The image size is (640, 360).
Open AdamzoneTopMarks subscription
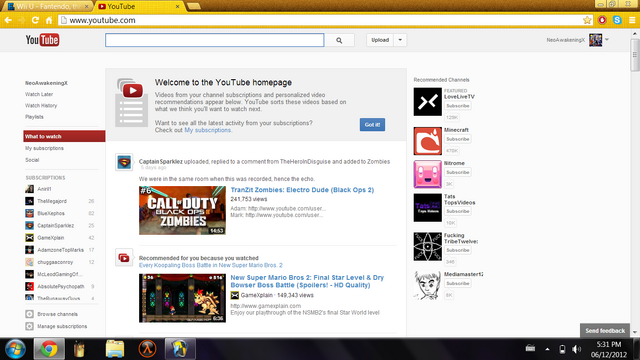click(x=60, y=250)
